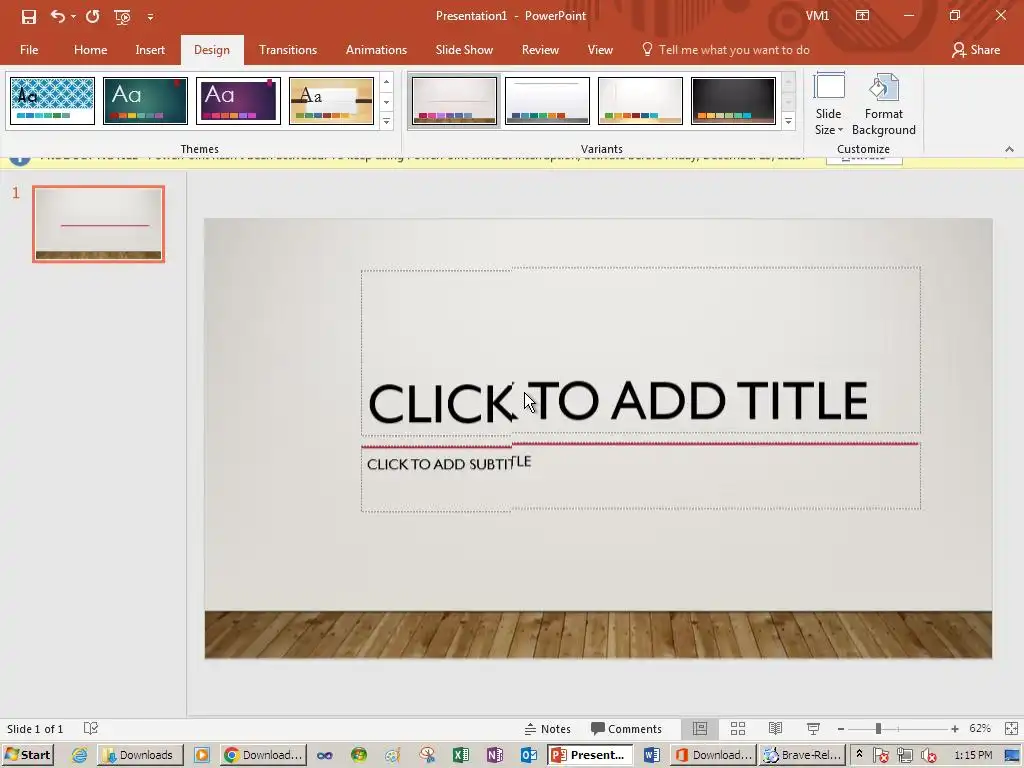Image resolution: width=1024 pixels, height=768 pixels.
Task: Open the Transitions tab
Action: point(287,50)
